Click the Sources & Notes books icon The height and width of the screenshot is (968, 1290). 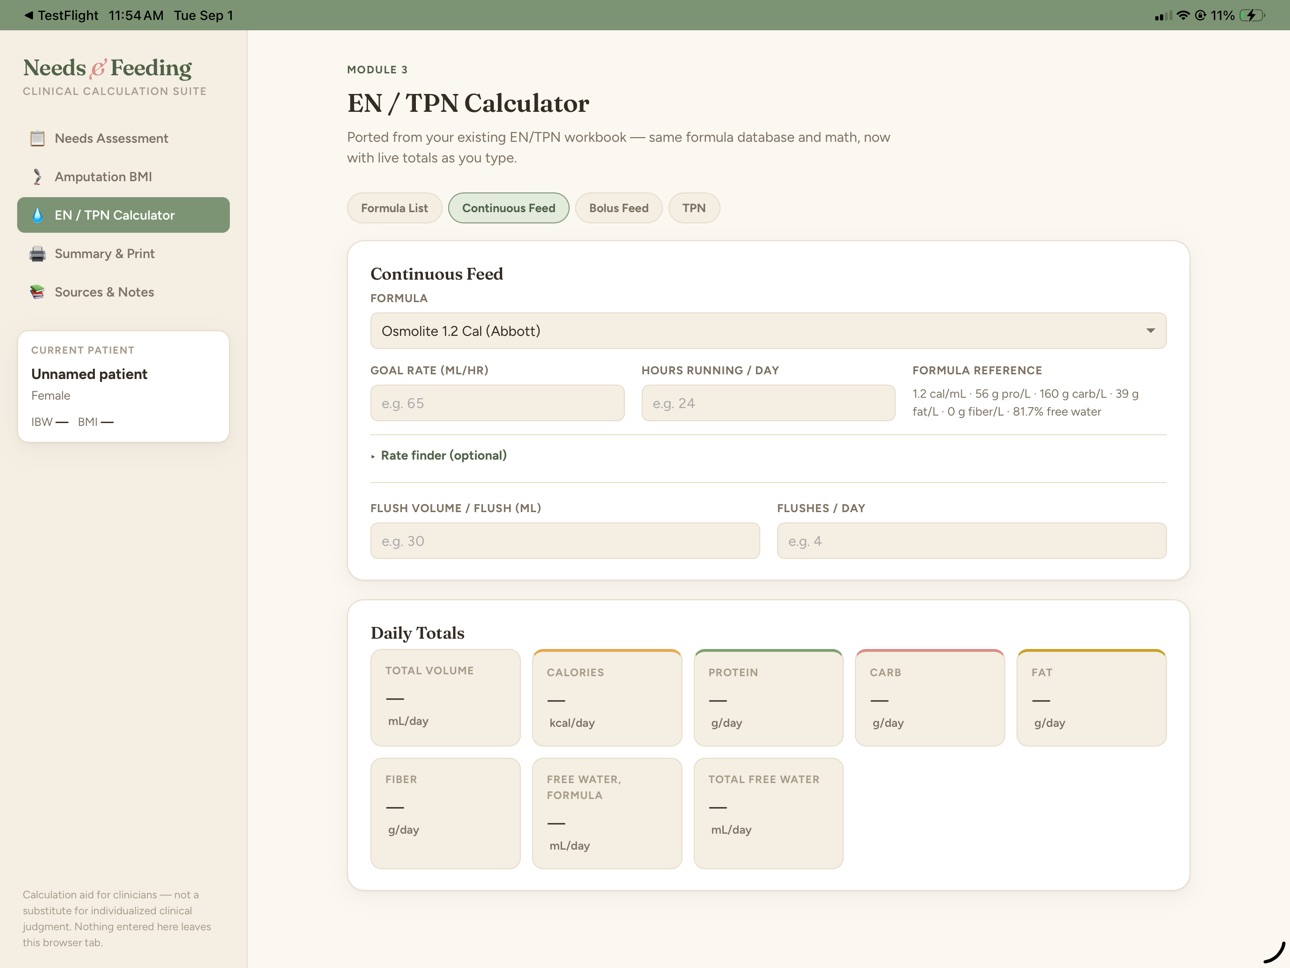pos(37,292)
